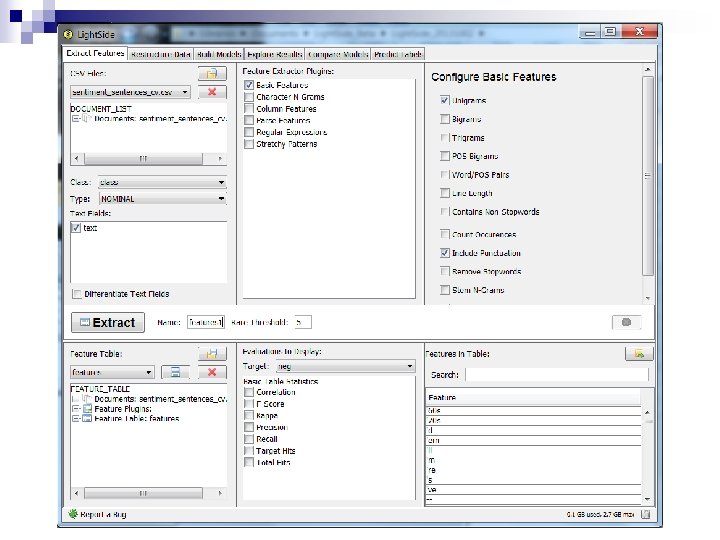Select the 've feature row
Screen dimensions: 720x540
click(534, 490)
